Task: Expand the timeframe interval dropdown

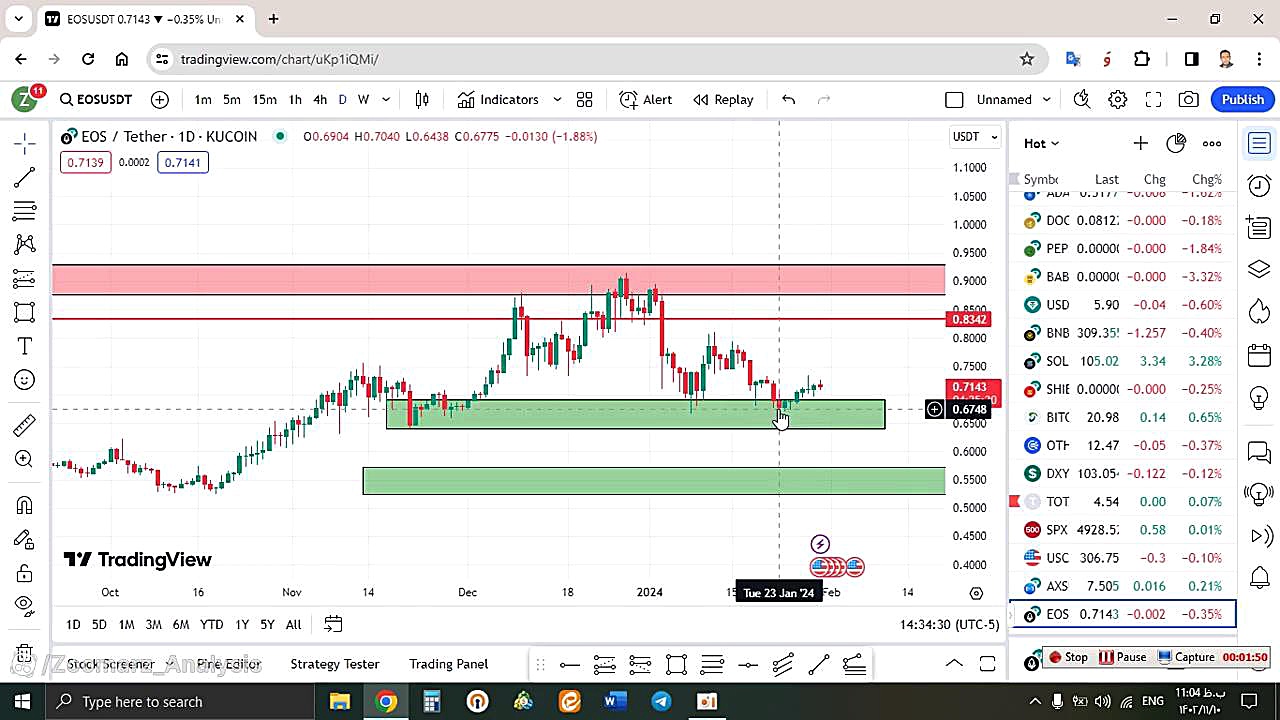Action: coord(386,99)
